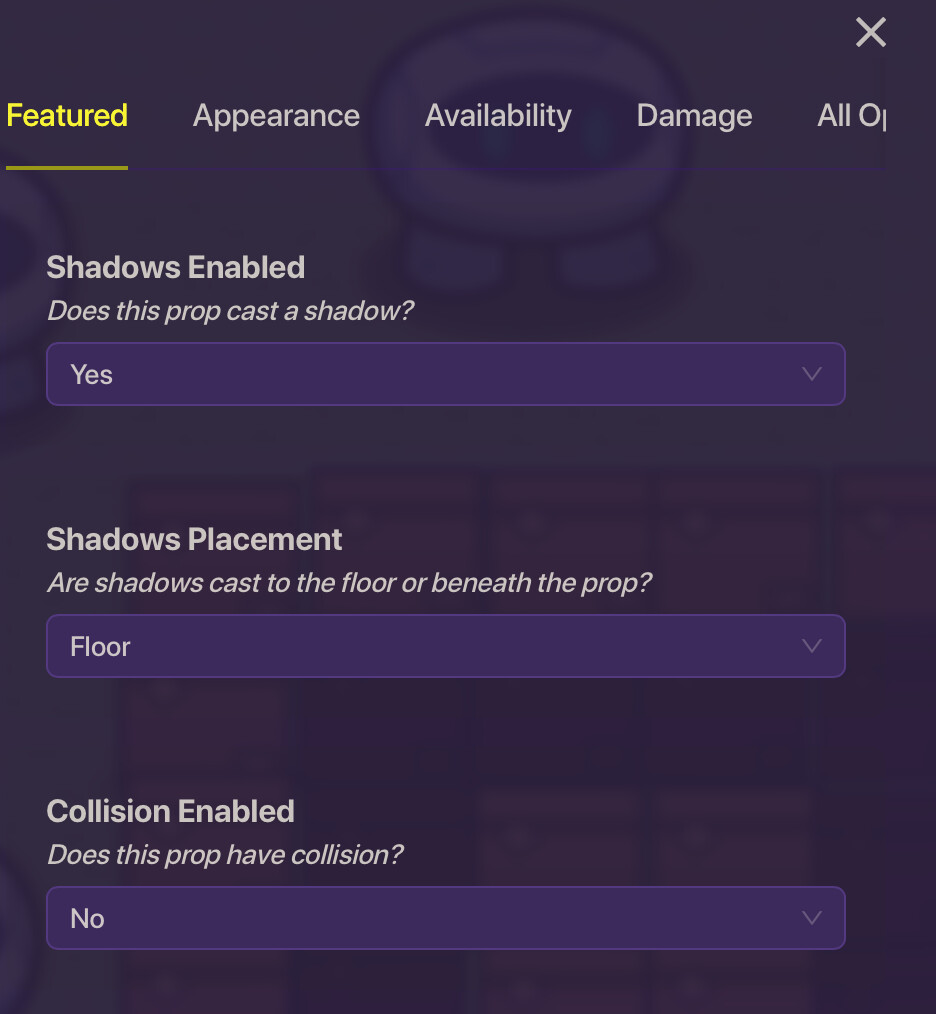
Task: Click the "Yes" value for shadows
Action: 92,375
